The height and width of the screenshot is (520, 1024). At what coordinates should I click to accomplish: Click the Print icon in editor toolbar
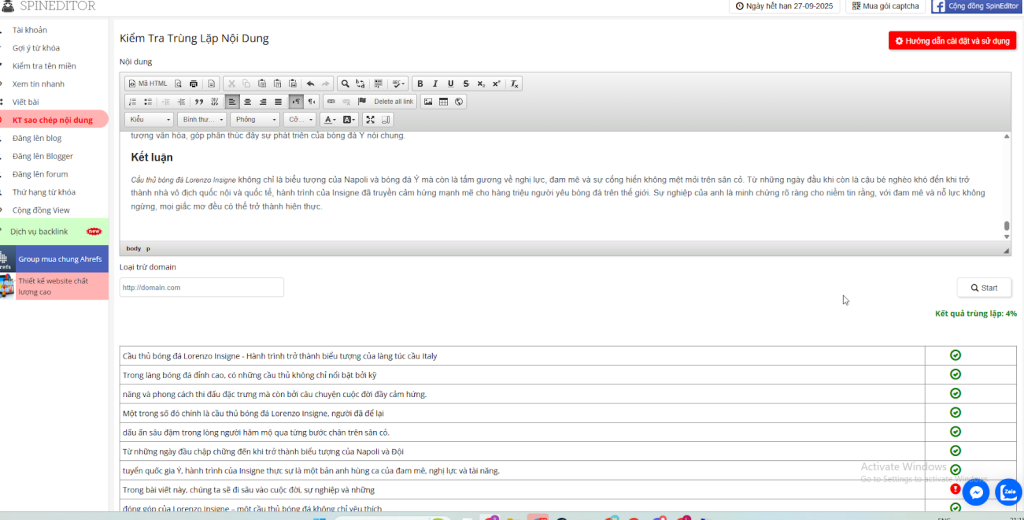click(x=194, y=84)
